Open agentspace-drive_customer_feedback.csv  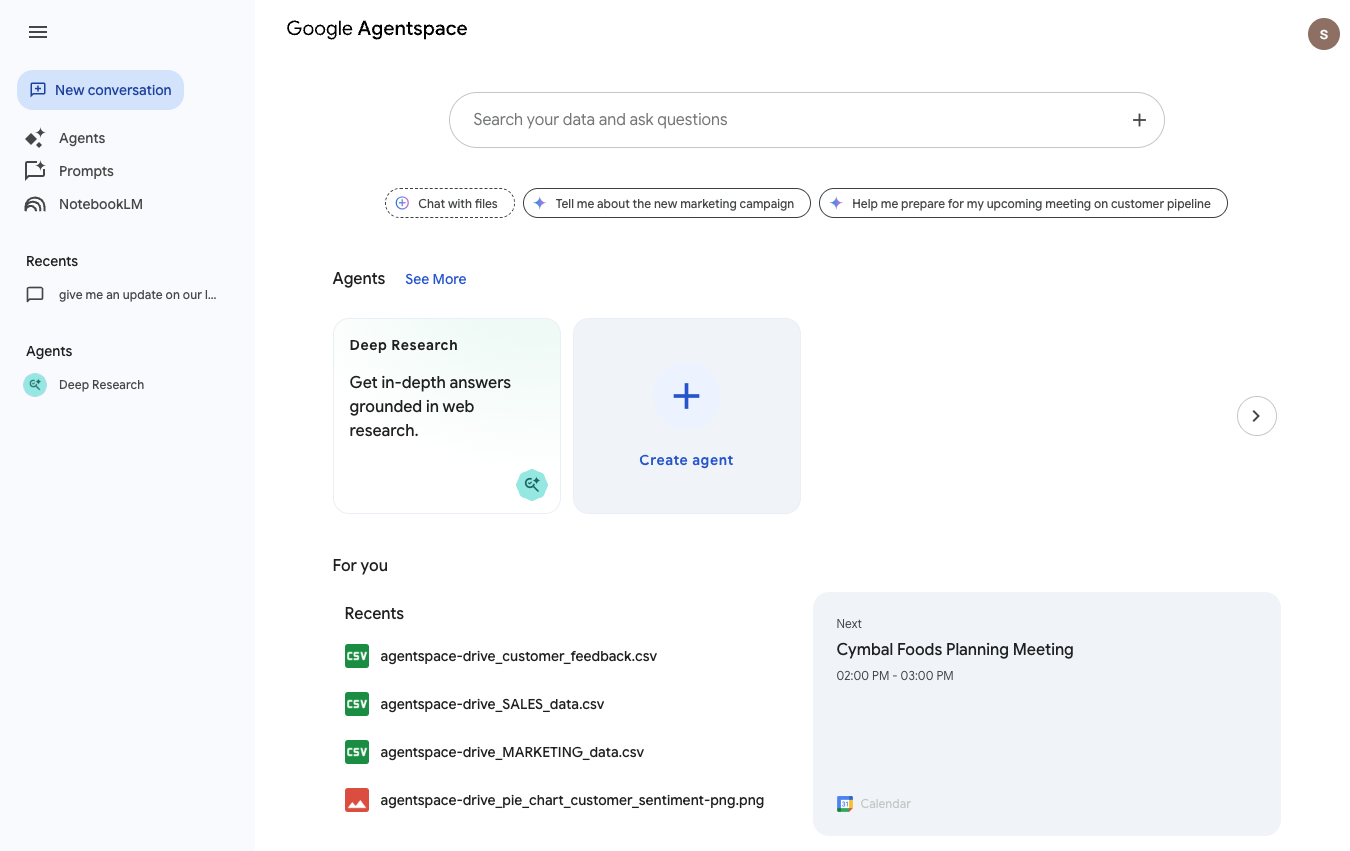point(518,656)
